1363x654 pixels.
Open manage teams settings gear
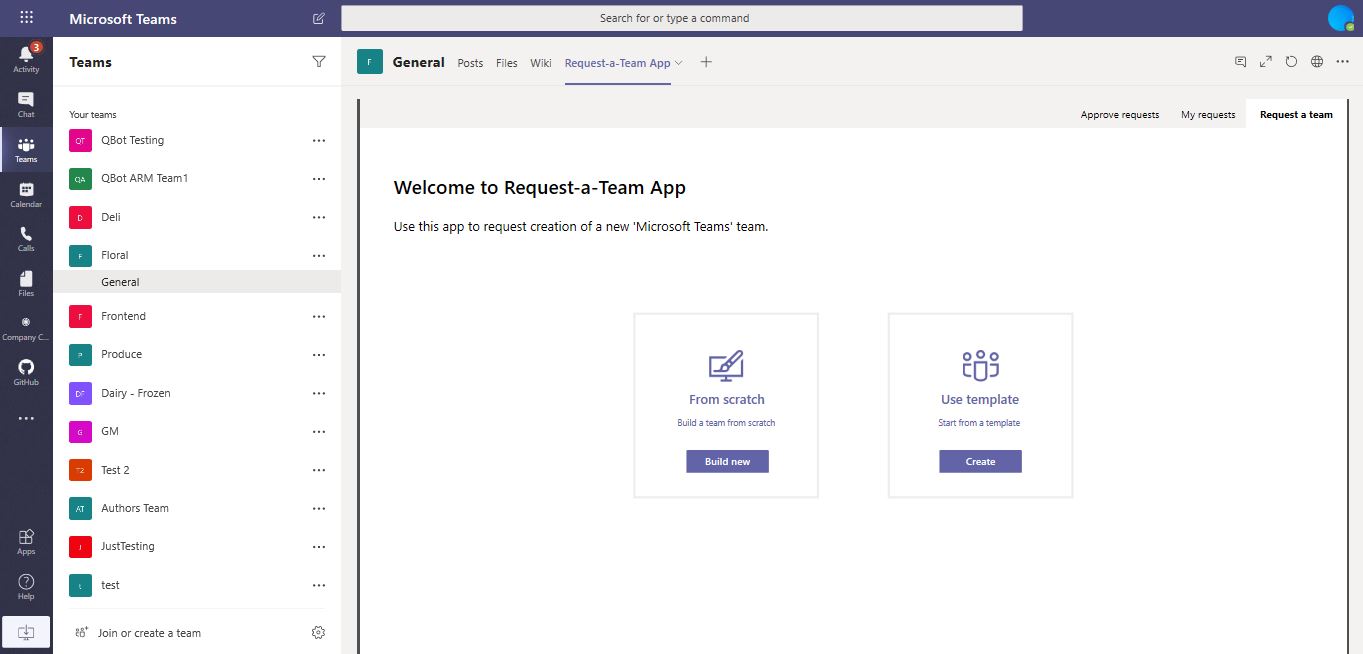[319, 632]
